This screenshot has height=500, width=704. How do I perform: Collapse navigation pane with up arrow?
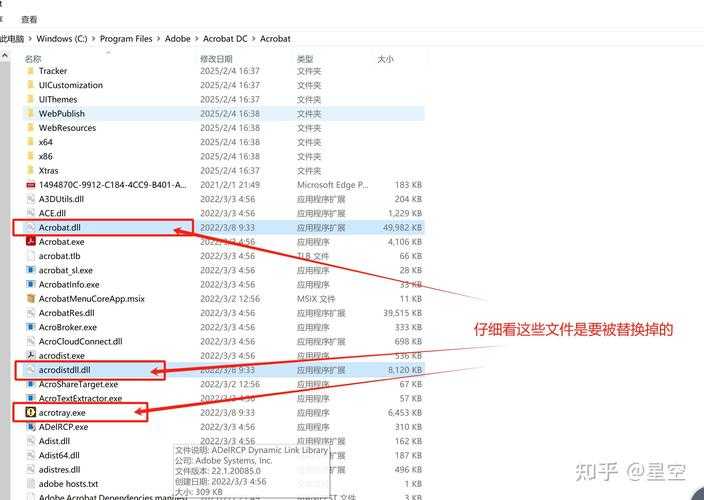[x=4, y=55]
